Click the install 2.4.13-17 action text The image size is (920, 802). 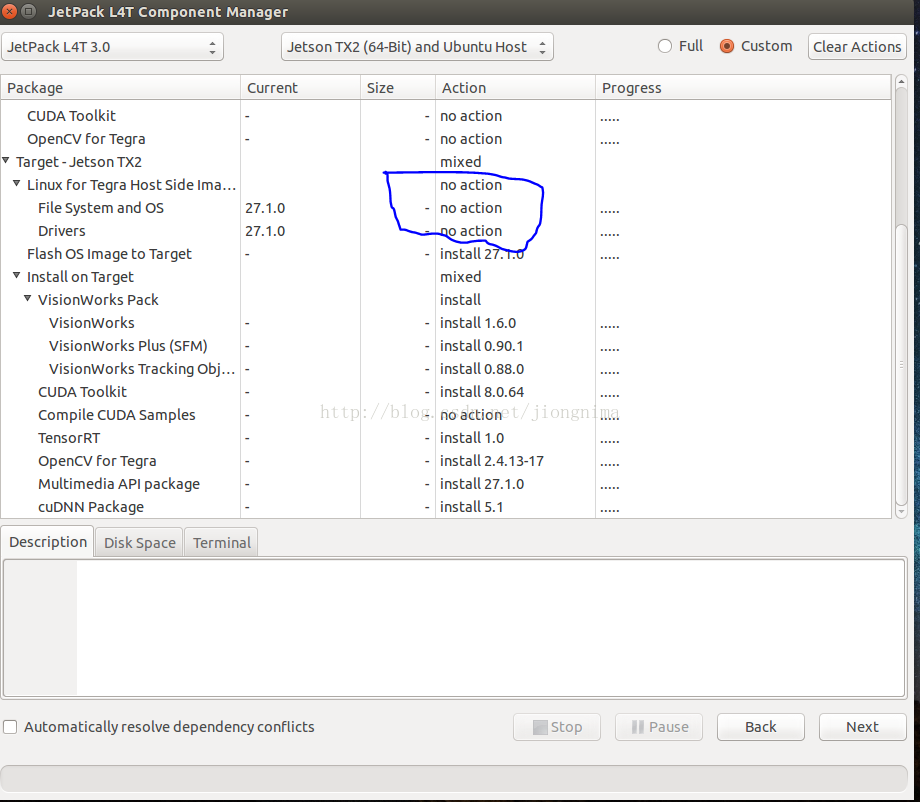click(x=492, y=461)
